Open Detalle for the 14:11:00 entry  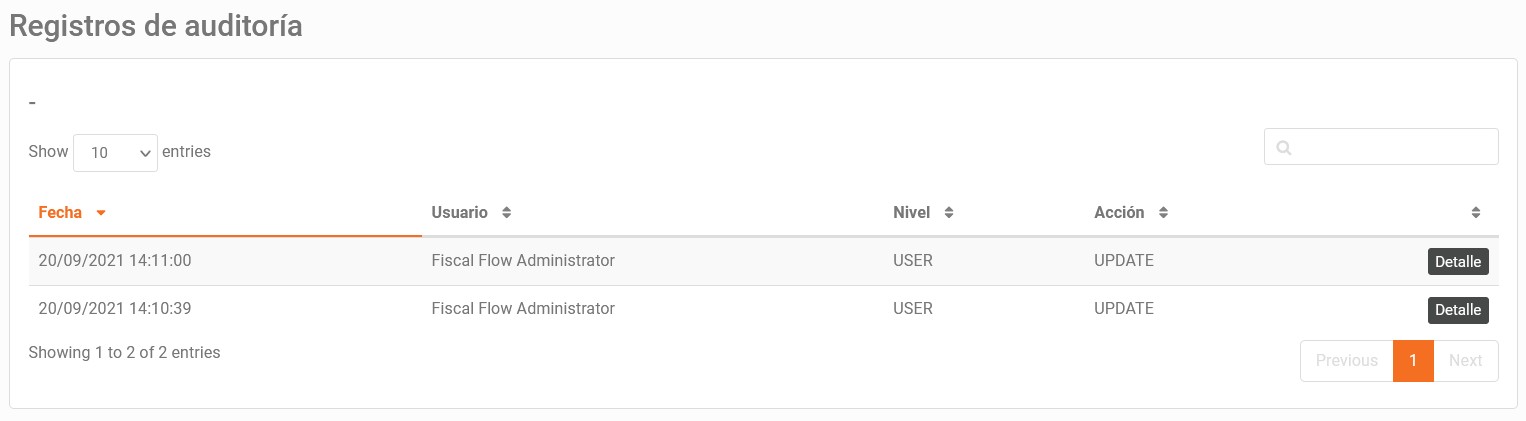coord(1458,261)
